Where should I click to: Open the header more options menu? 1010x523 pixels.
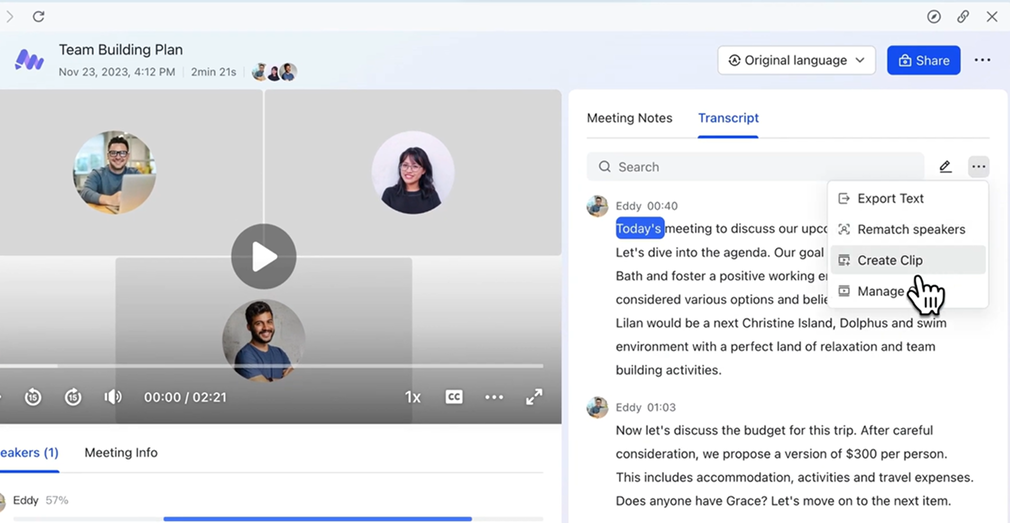[982, 60]
